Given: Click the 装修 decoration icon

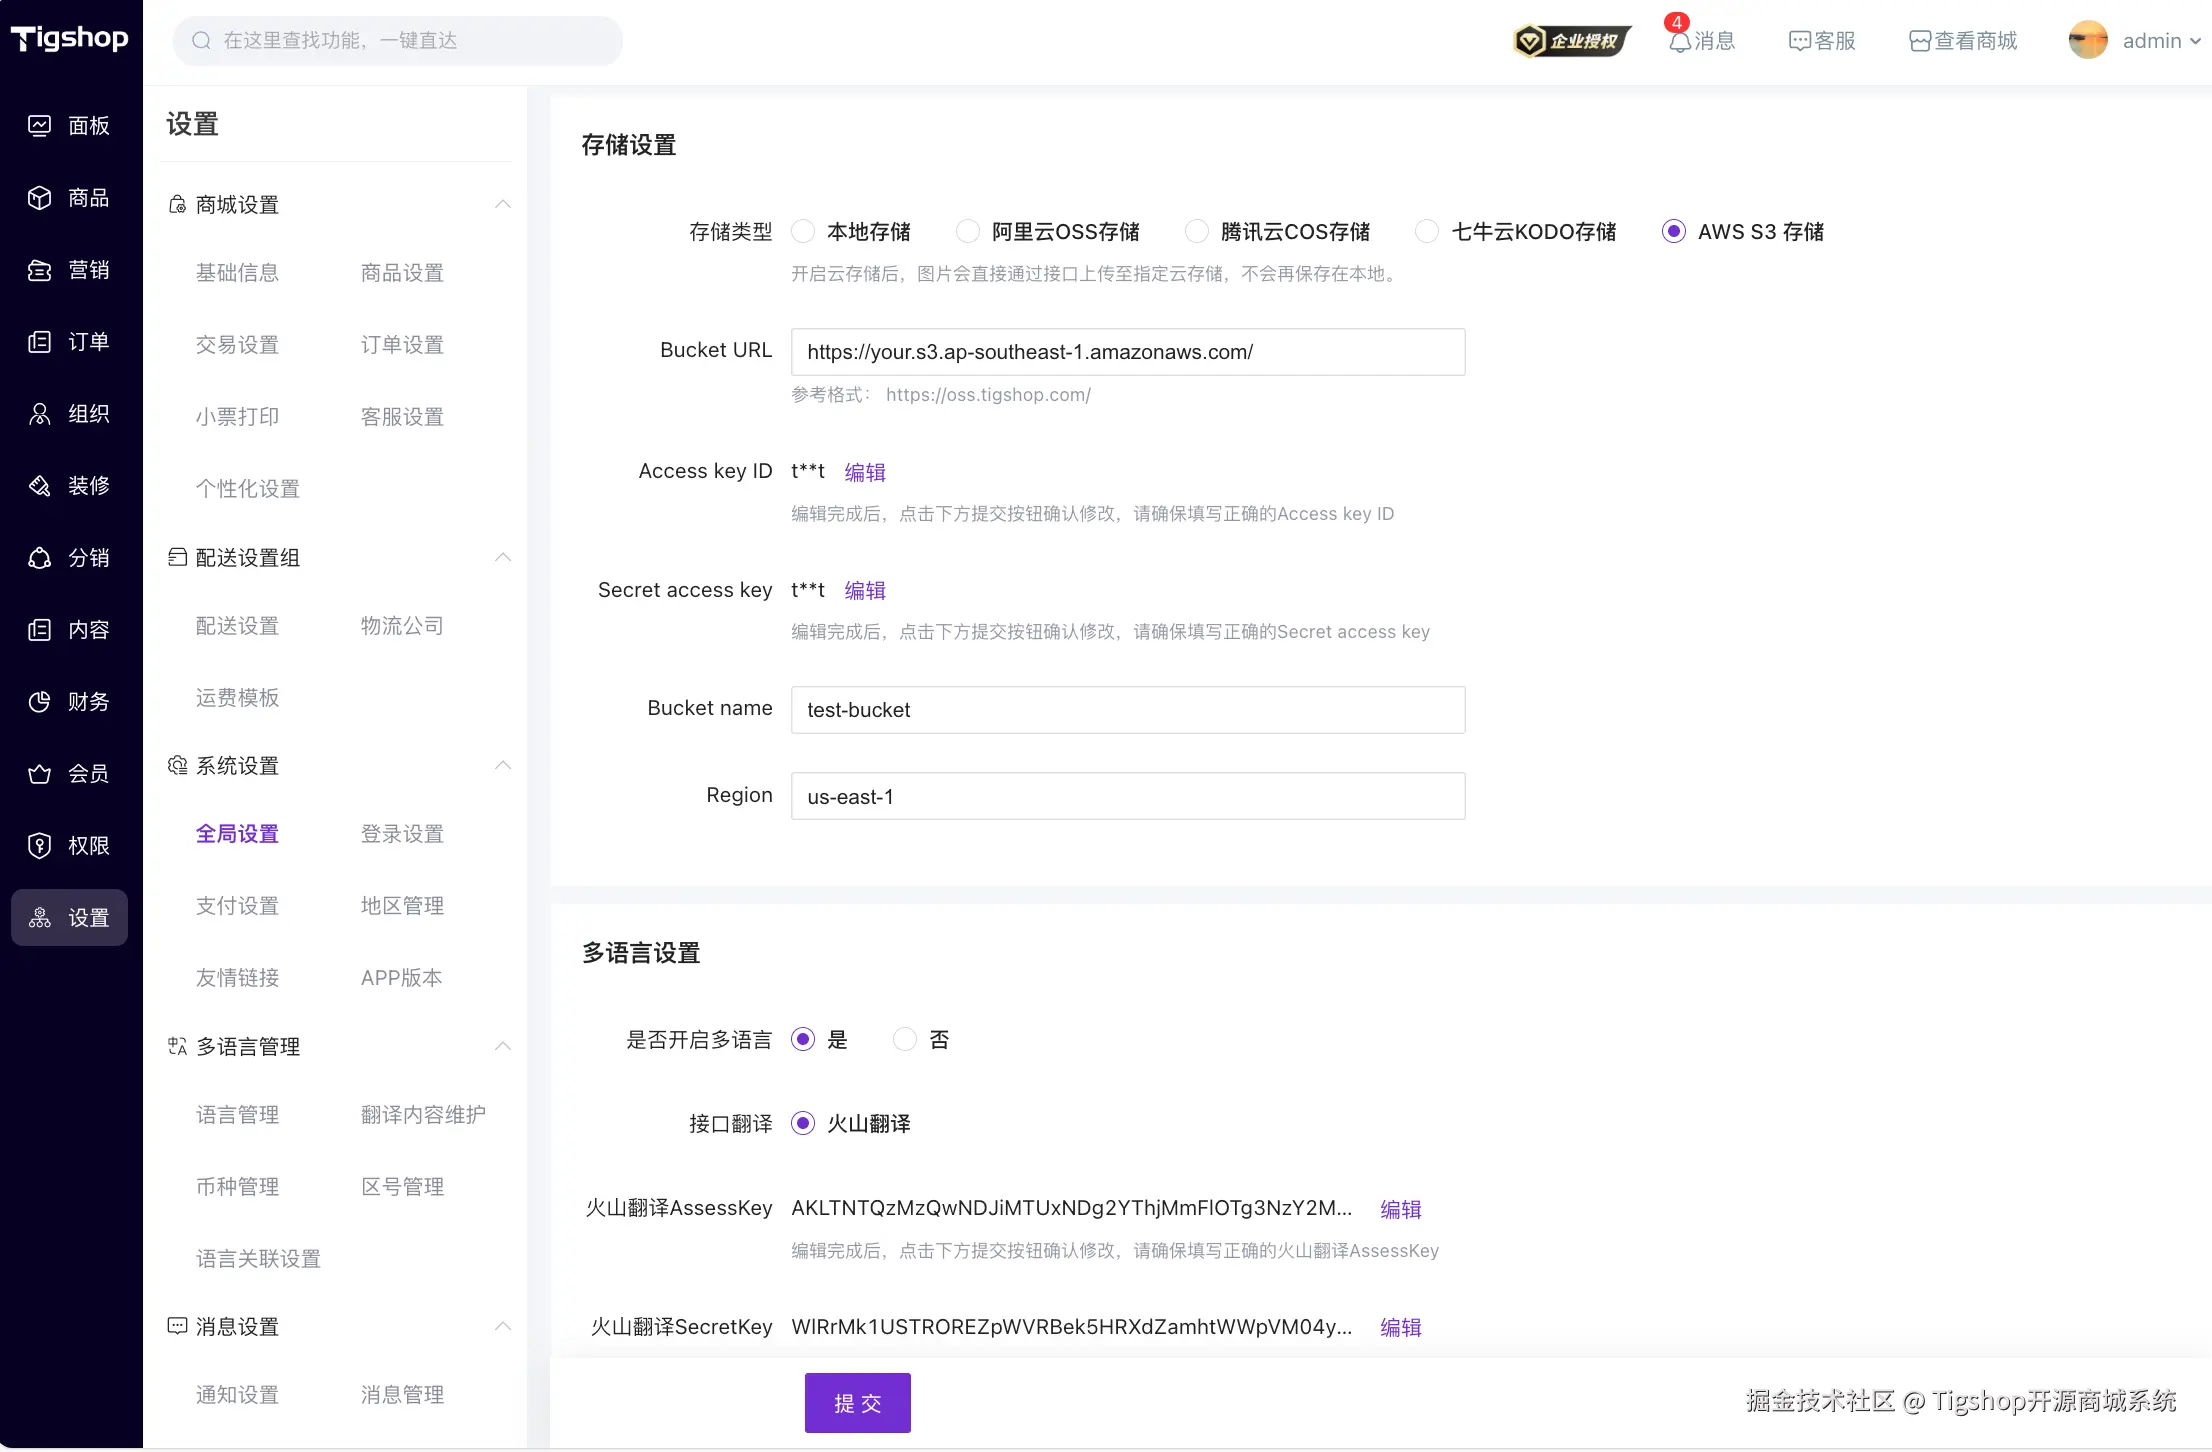Looking at the screenshot, I should [39, 486].
